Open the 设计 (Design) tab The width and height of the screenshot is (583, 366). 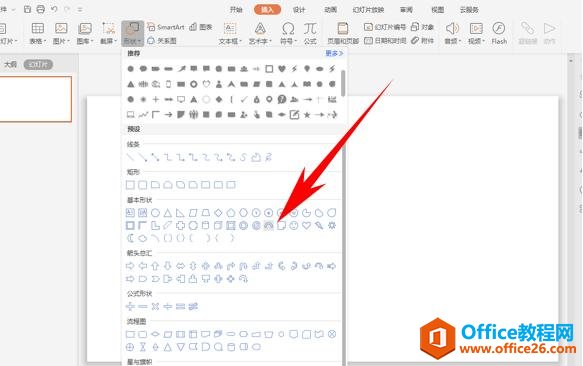click(299, 10)
